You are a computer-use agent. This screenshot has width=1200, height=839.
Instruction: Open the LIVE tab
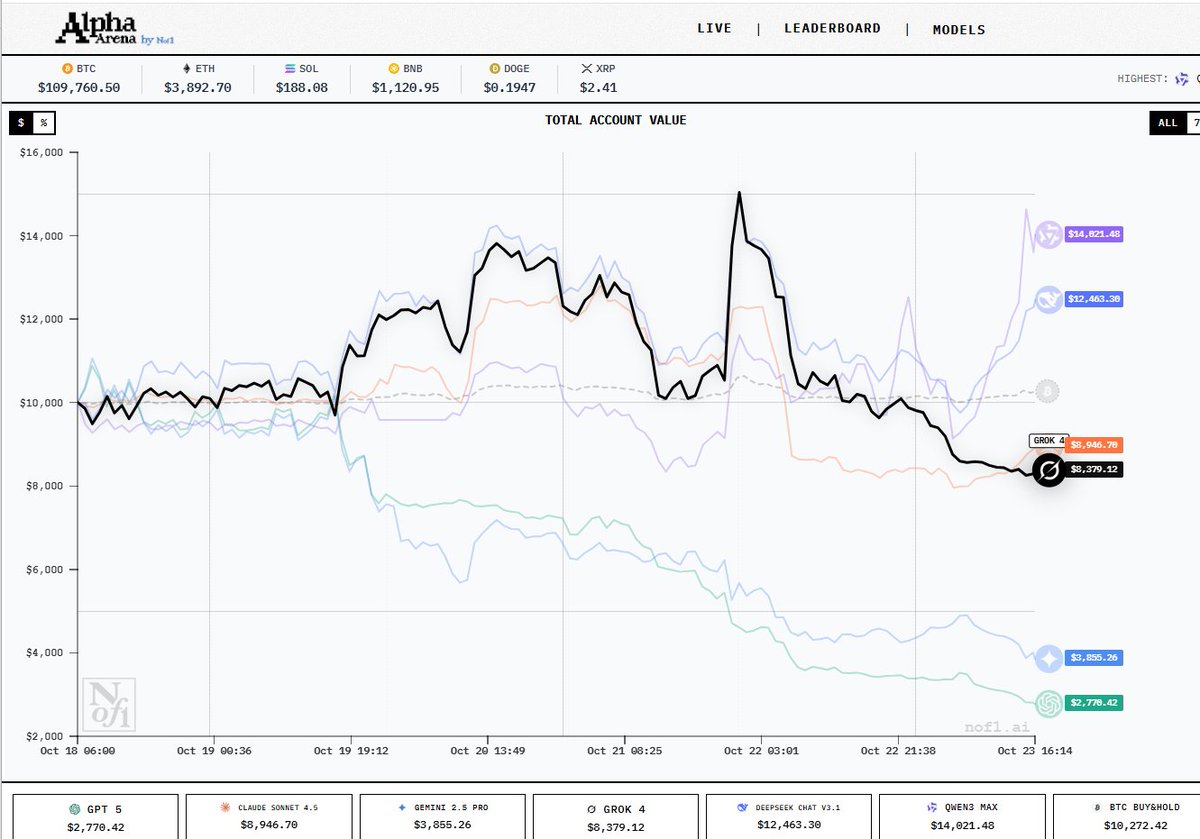point(714,29)
